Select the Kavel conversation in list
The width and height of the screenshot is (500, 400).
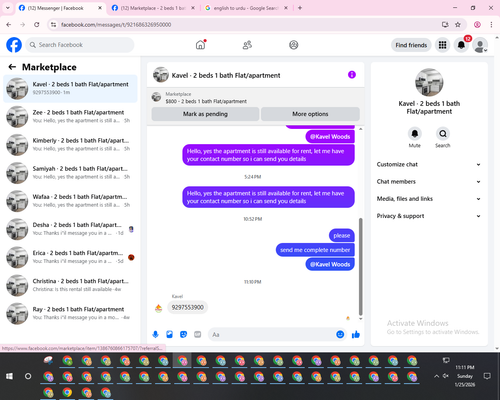(70, 88)
